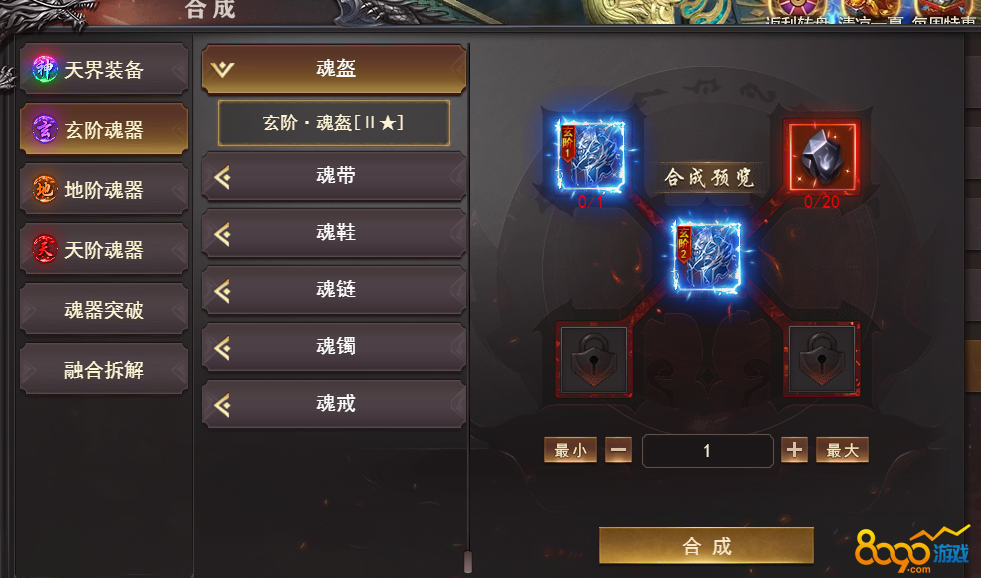
Task: Switch to 融合拆解 tab
Action: click(104, 369)
